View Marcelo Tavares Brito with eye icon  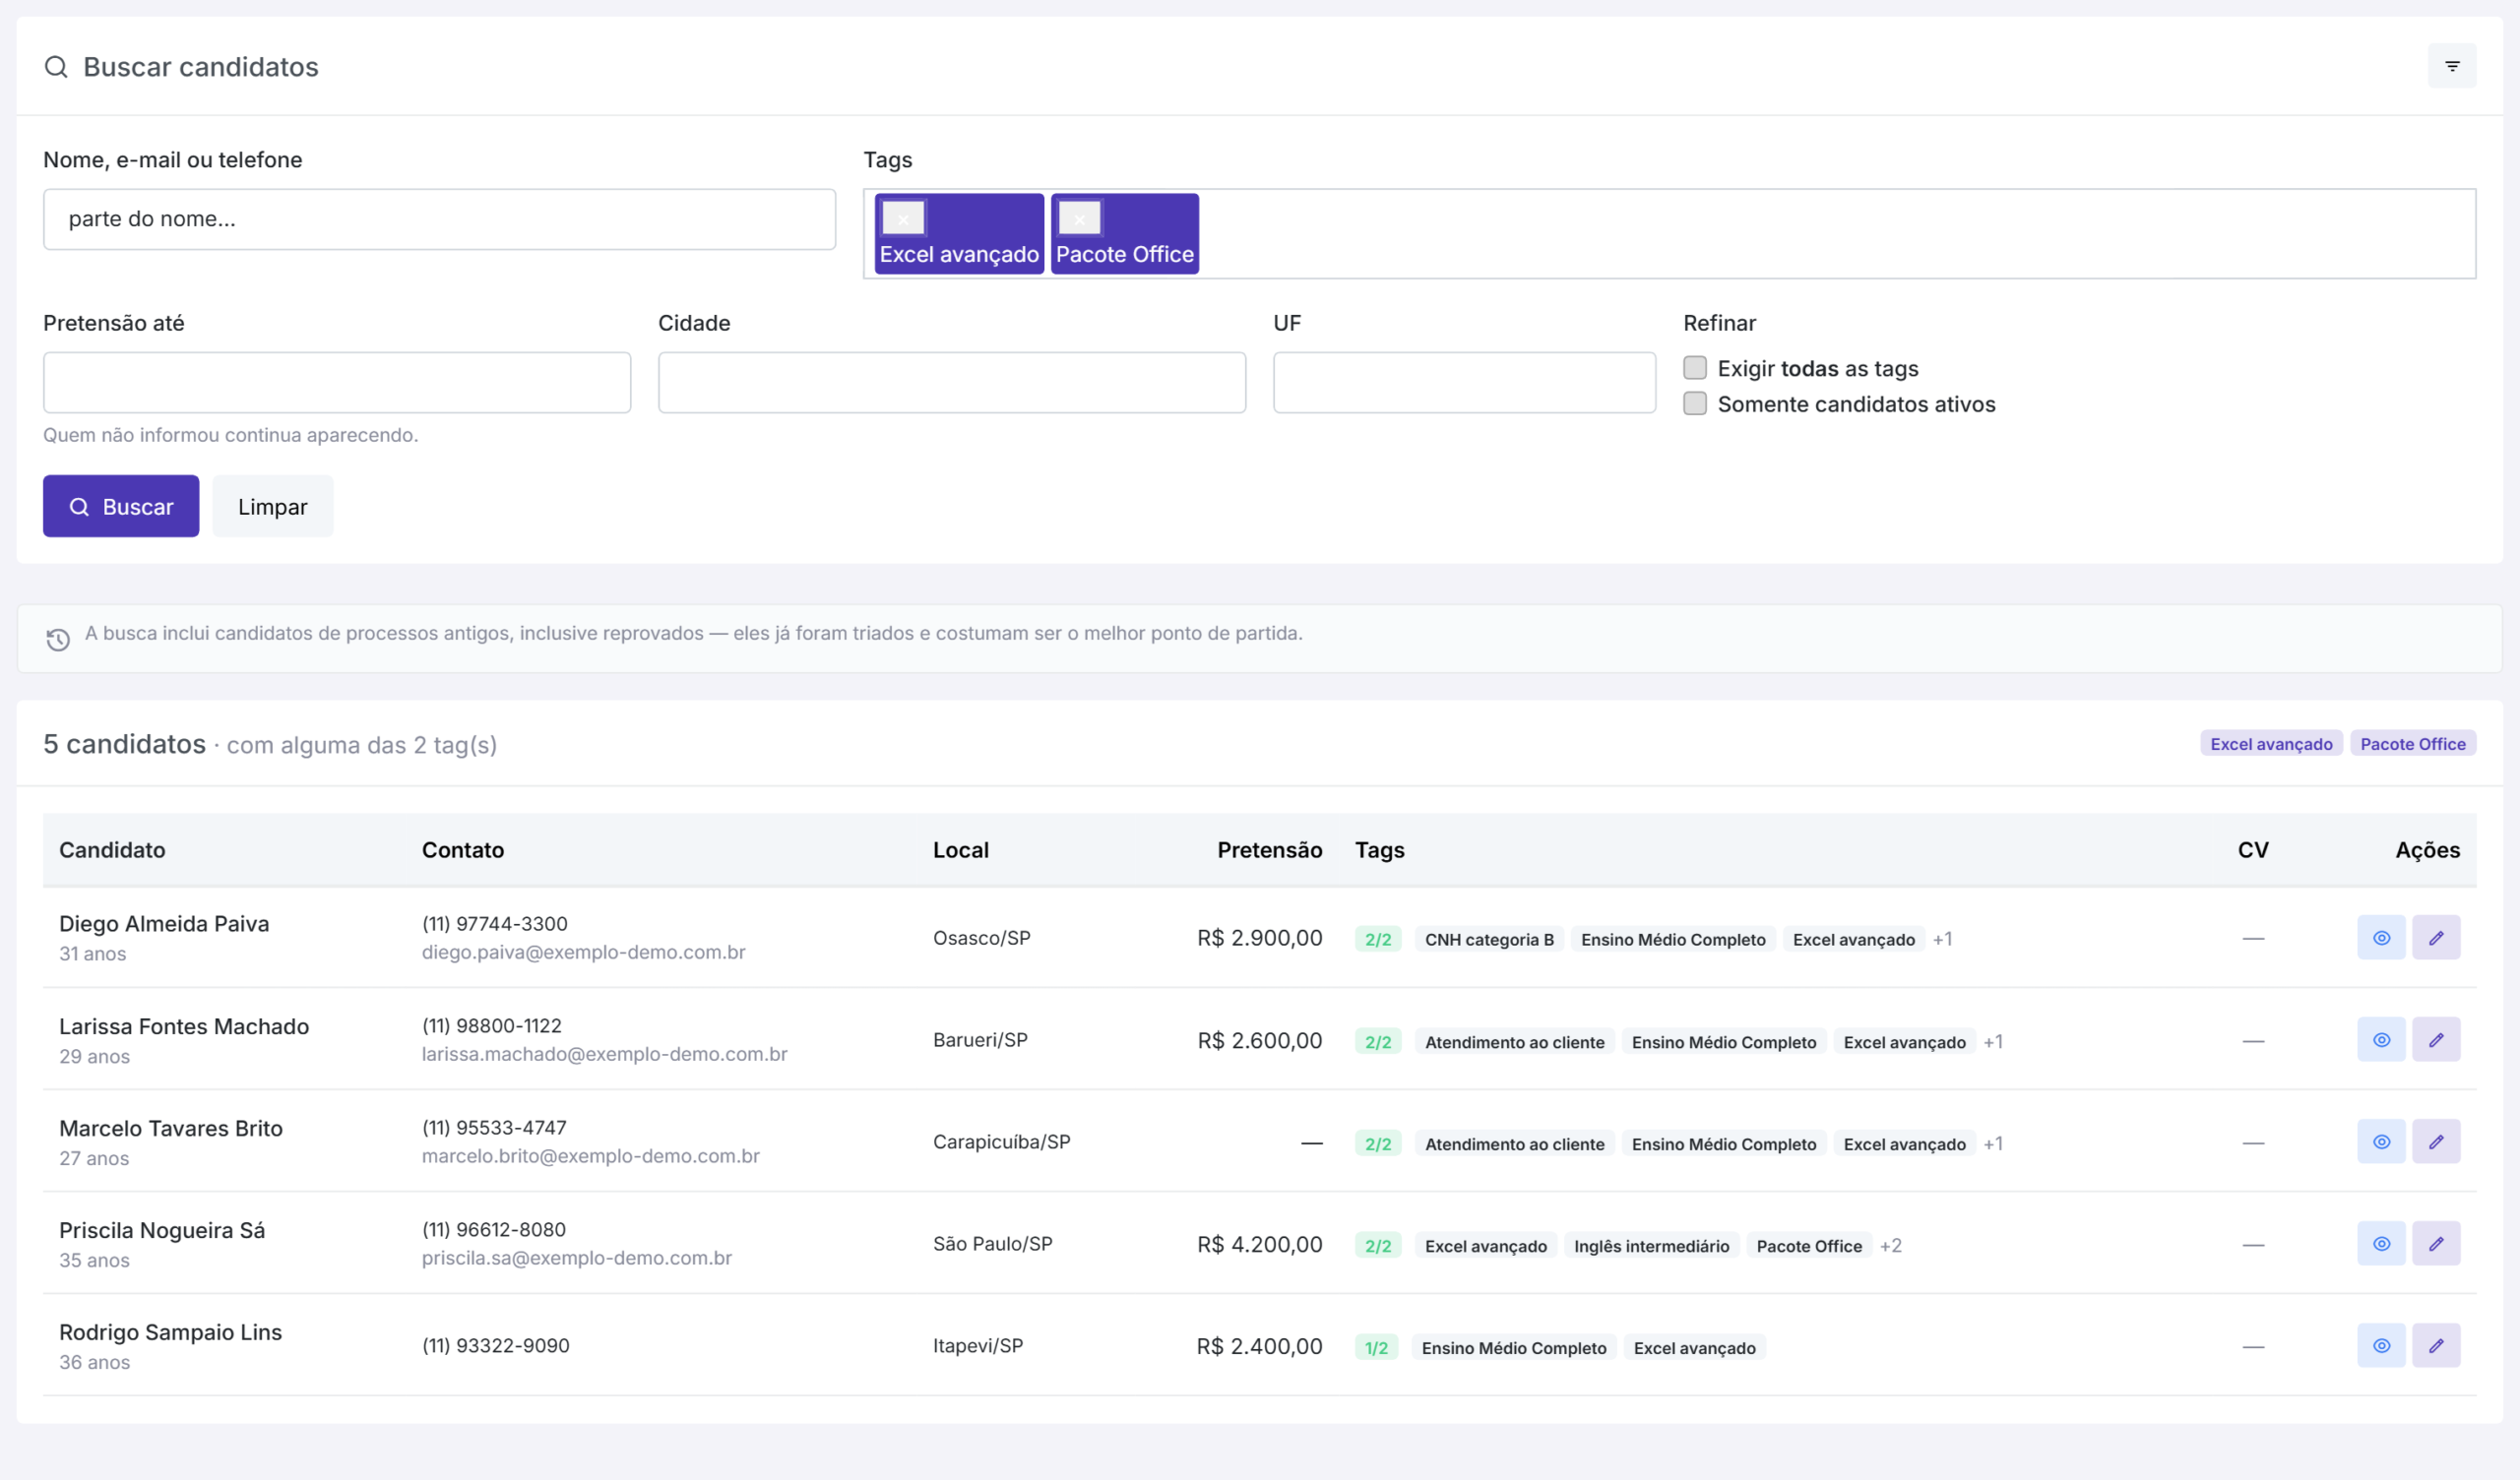2382,1142
